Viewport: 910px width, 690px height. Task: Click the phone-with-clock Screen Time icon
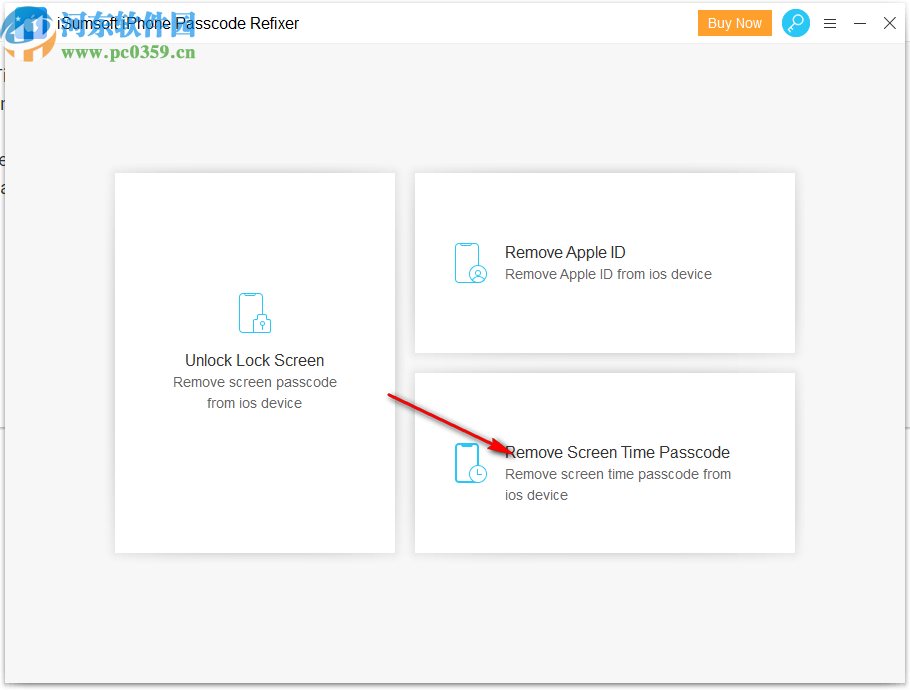470,463
